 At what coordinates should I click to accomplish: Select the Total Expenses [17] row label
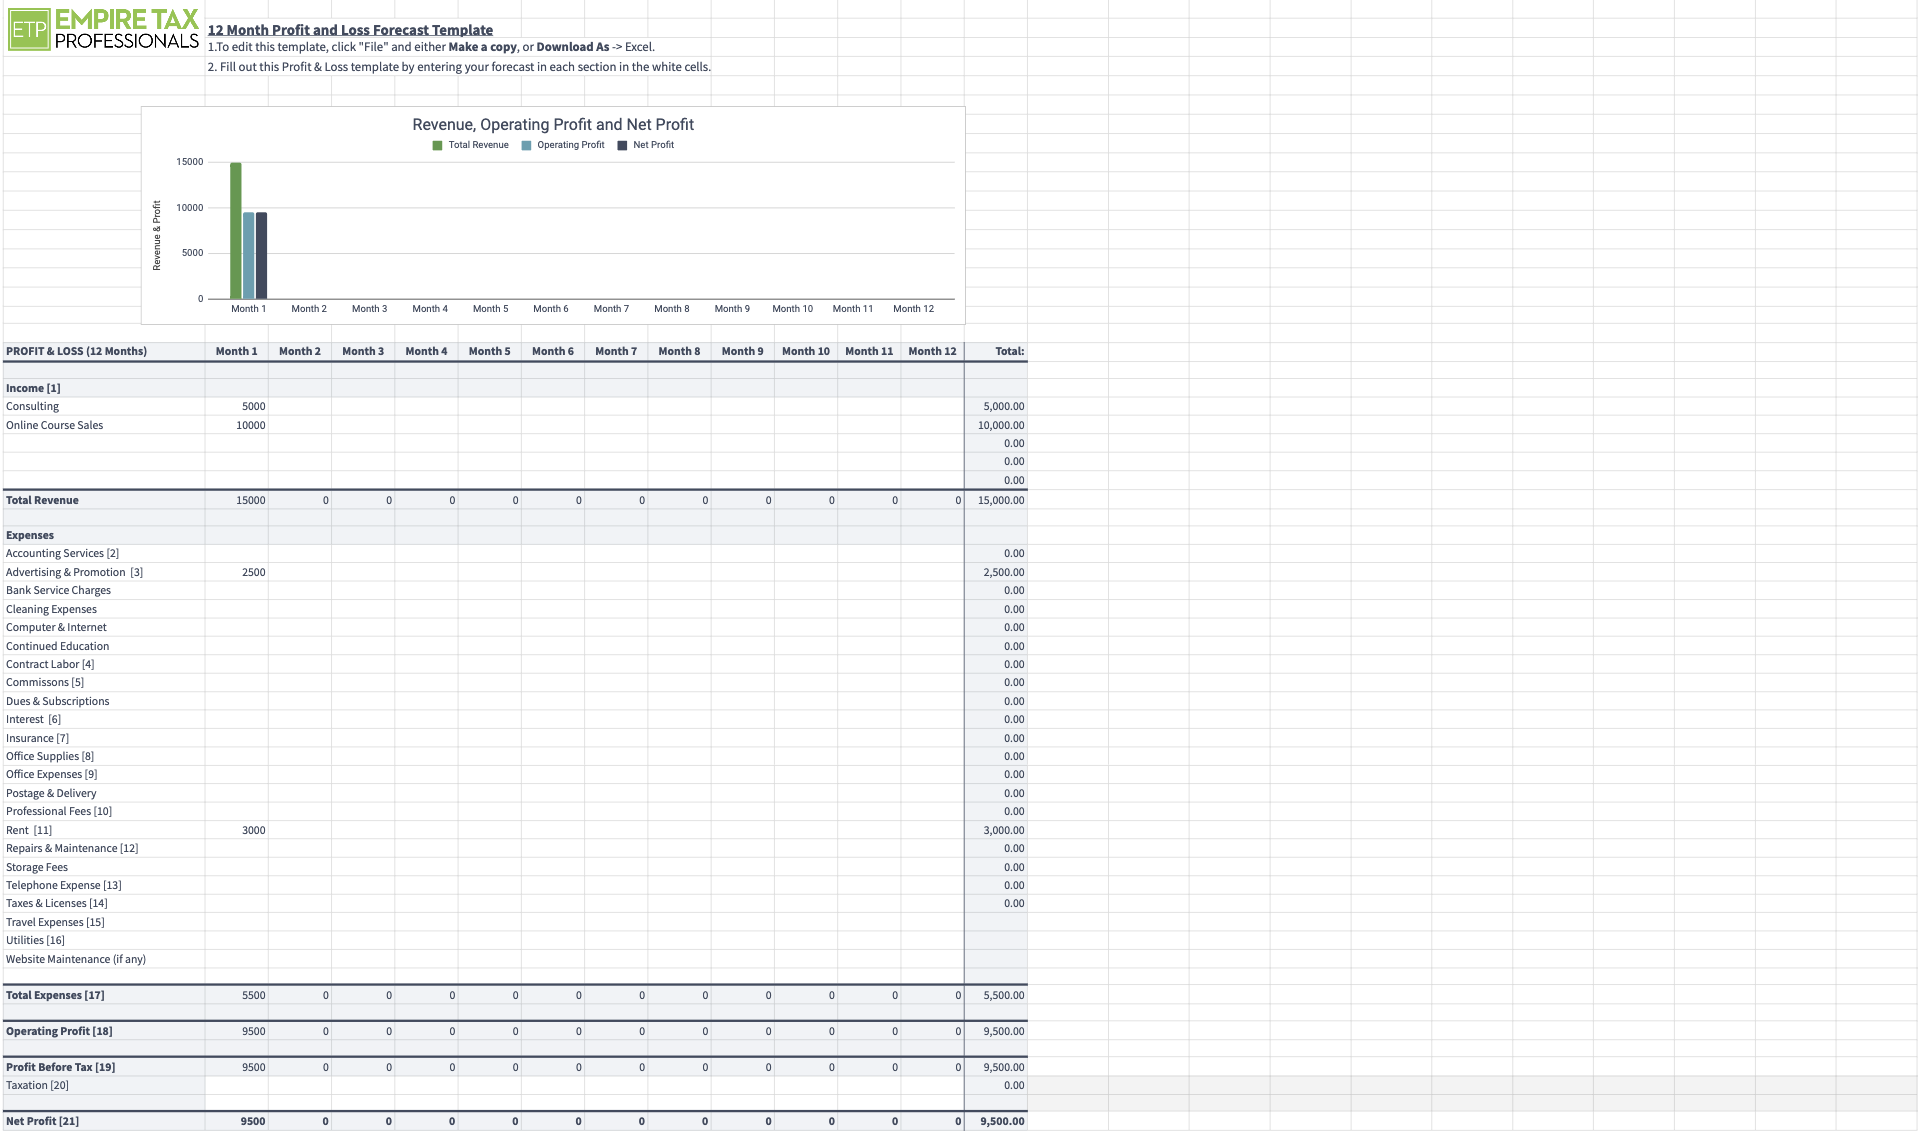click(54, 994)
